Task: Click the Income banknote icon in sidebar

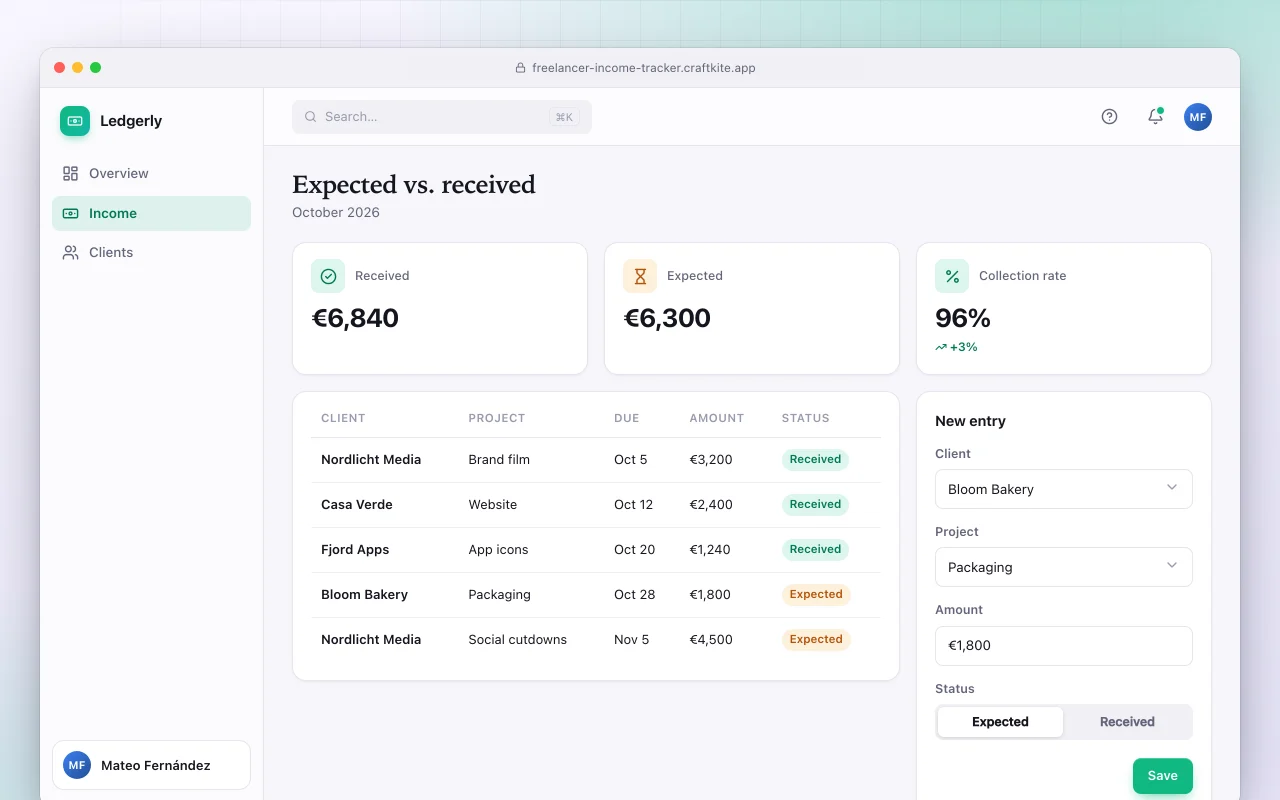Action: (70, 213)
